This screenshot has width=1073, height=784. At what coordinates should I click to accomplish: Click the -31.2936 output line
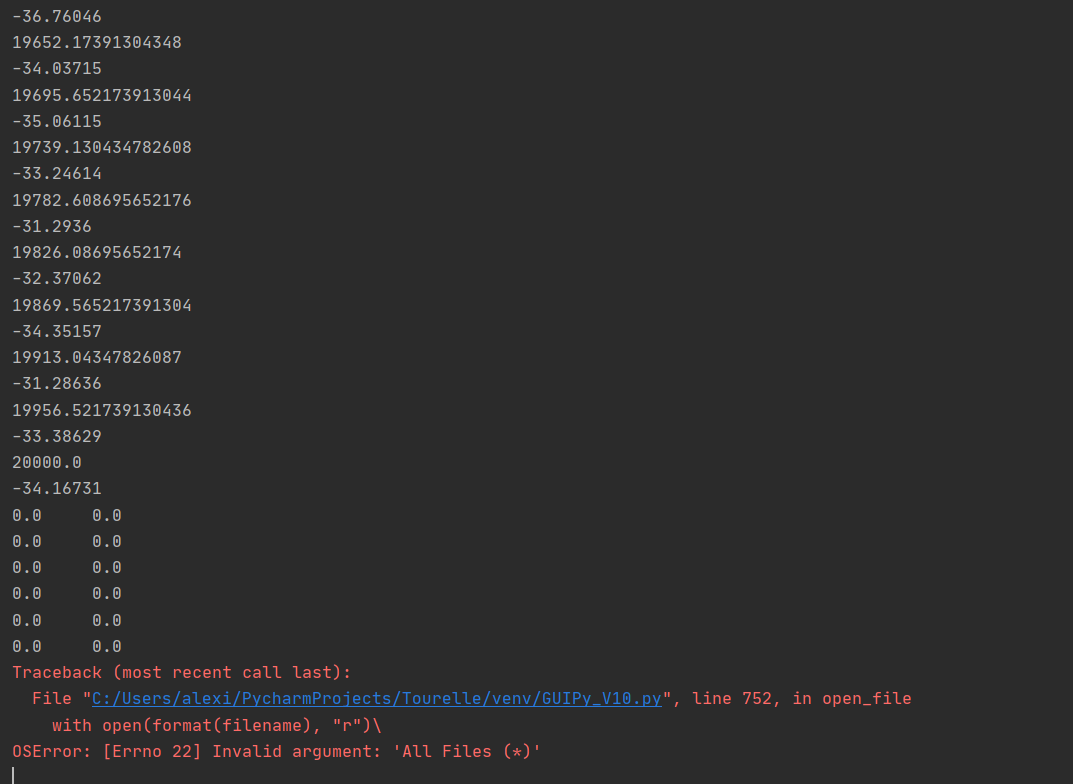coord(51,226)
